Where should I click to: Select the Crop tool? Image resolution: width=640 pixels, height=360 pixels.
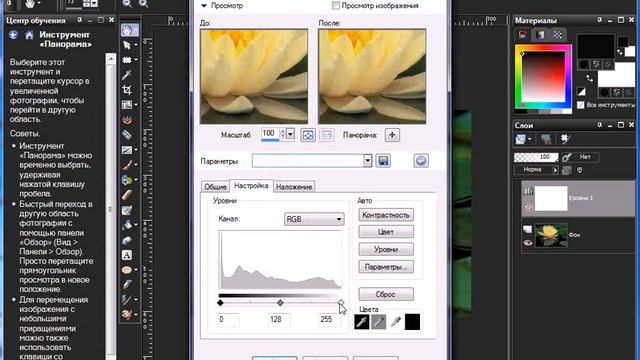[127, 90]
